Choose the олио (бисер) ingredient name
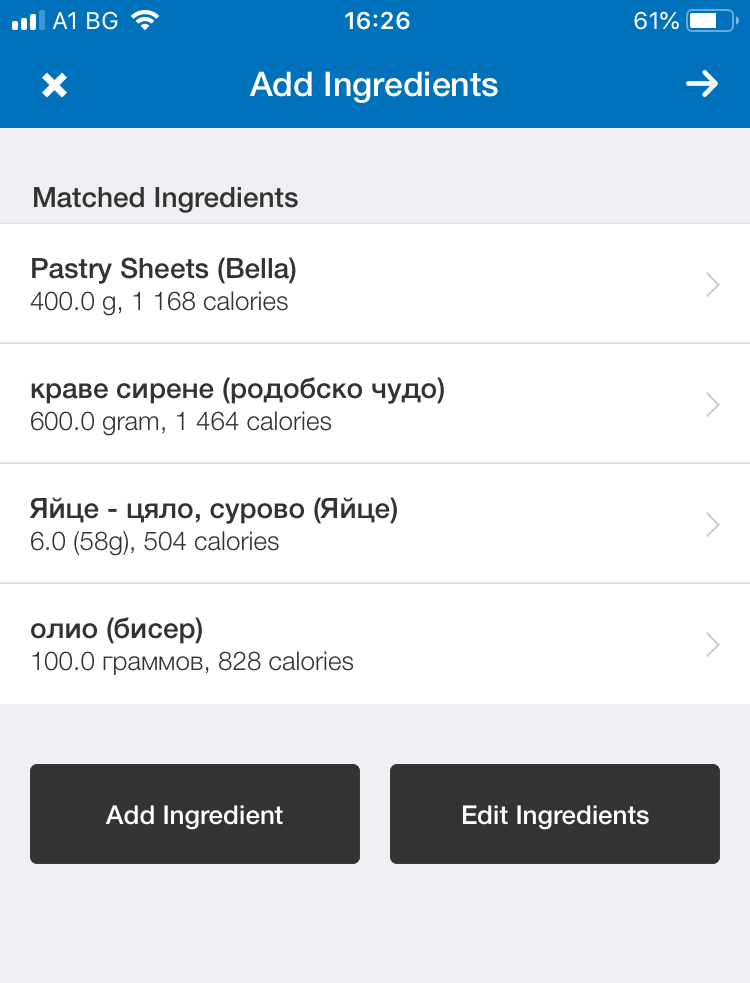 click(x=117, y=629)
